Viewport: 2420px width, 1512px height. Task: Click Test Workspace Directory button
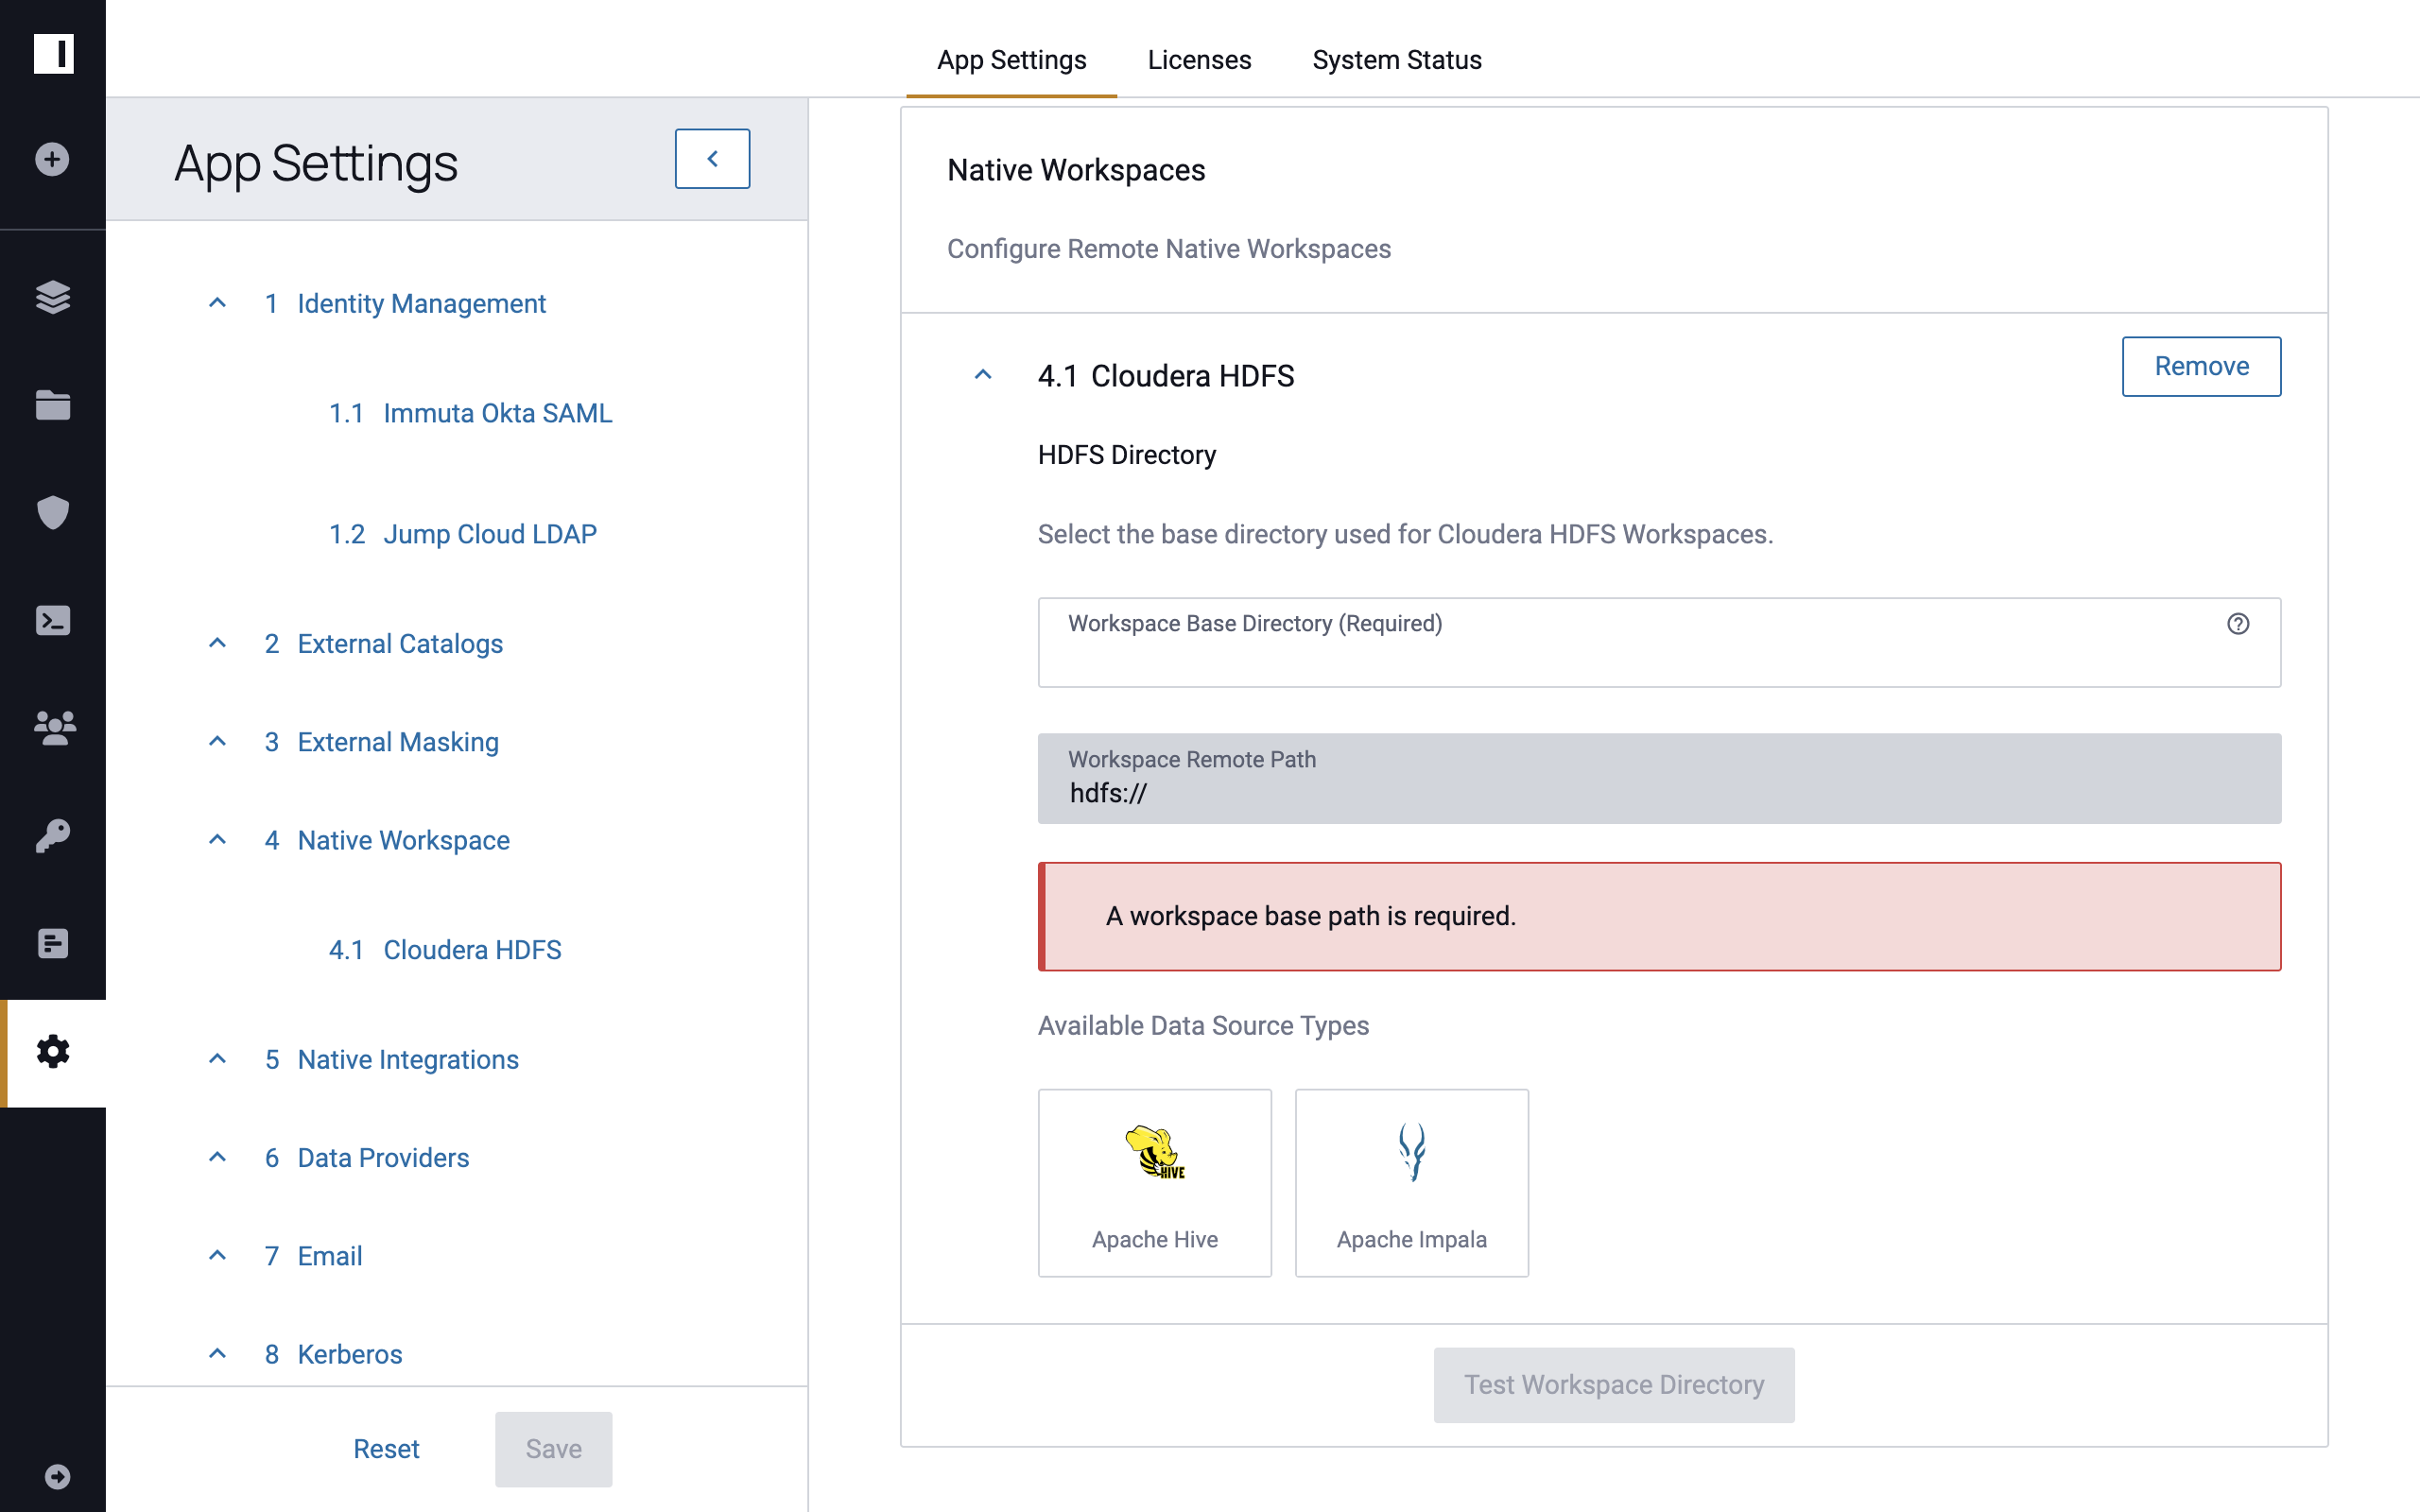(x=1614, y=1385)
